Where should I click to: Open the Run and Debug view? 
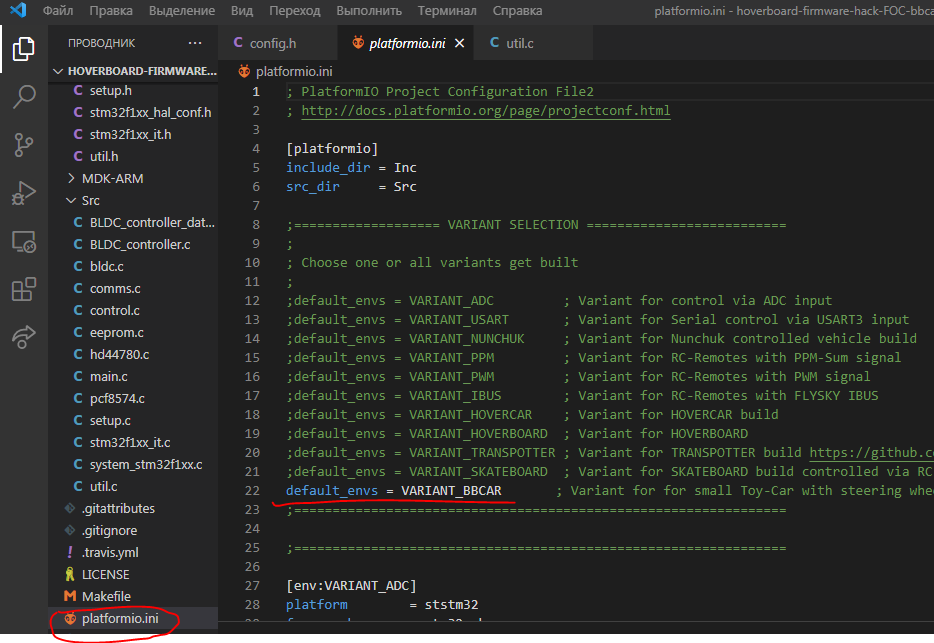coord(24,193)
